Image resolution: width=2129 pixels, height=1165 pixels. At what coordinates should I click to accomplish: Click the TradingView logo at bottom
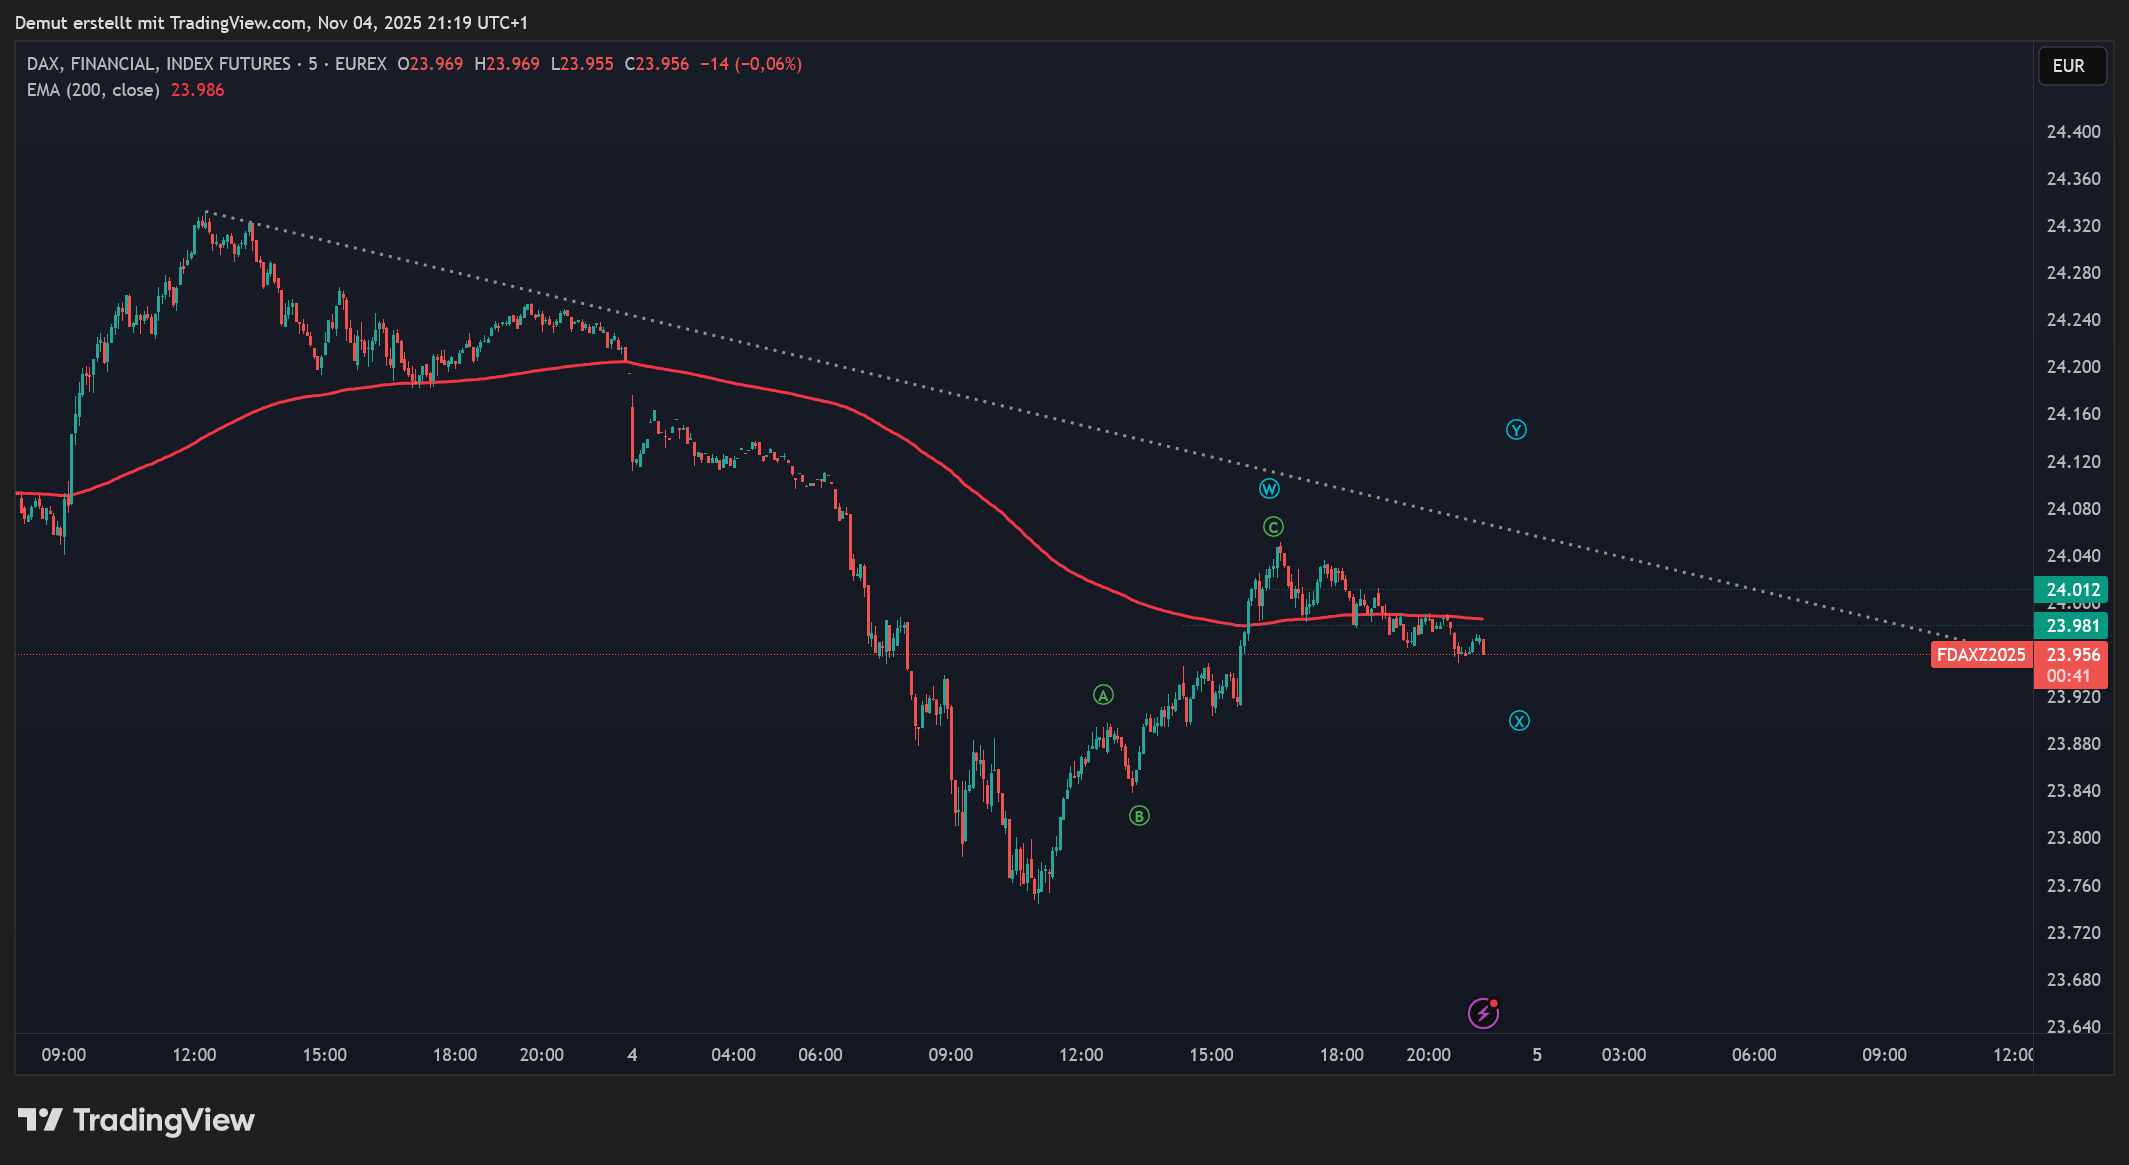[x=136, y=1120]
